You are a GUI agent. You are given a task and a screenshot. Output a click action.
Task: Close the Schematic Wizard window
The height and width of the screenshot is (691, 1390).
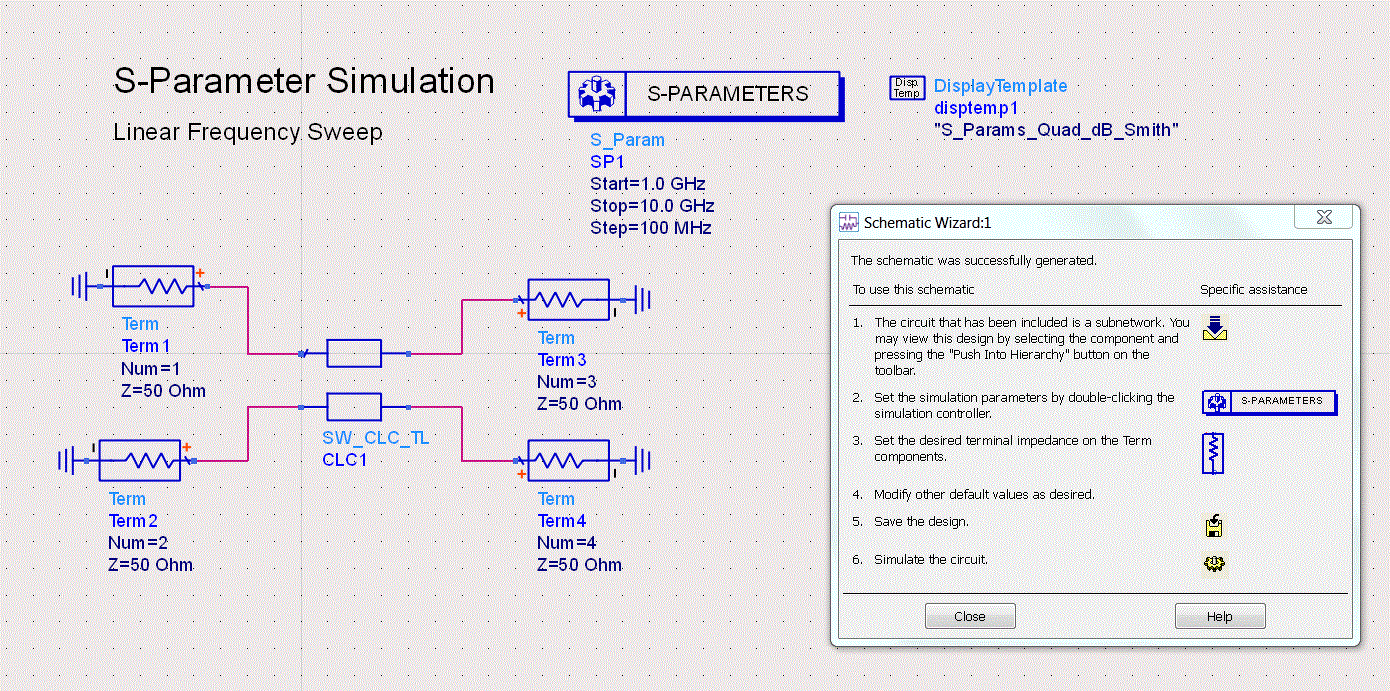click(1324, 217)
